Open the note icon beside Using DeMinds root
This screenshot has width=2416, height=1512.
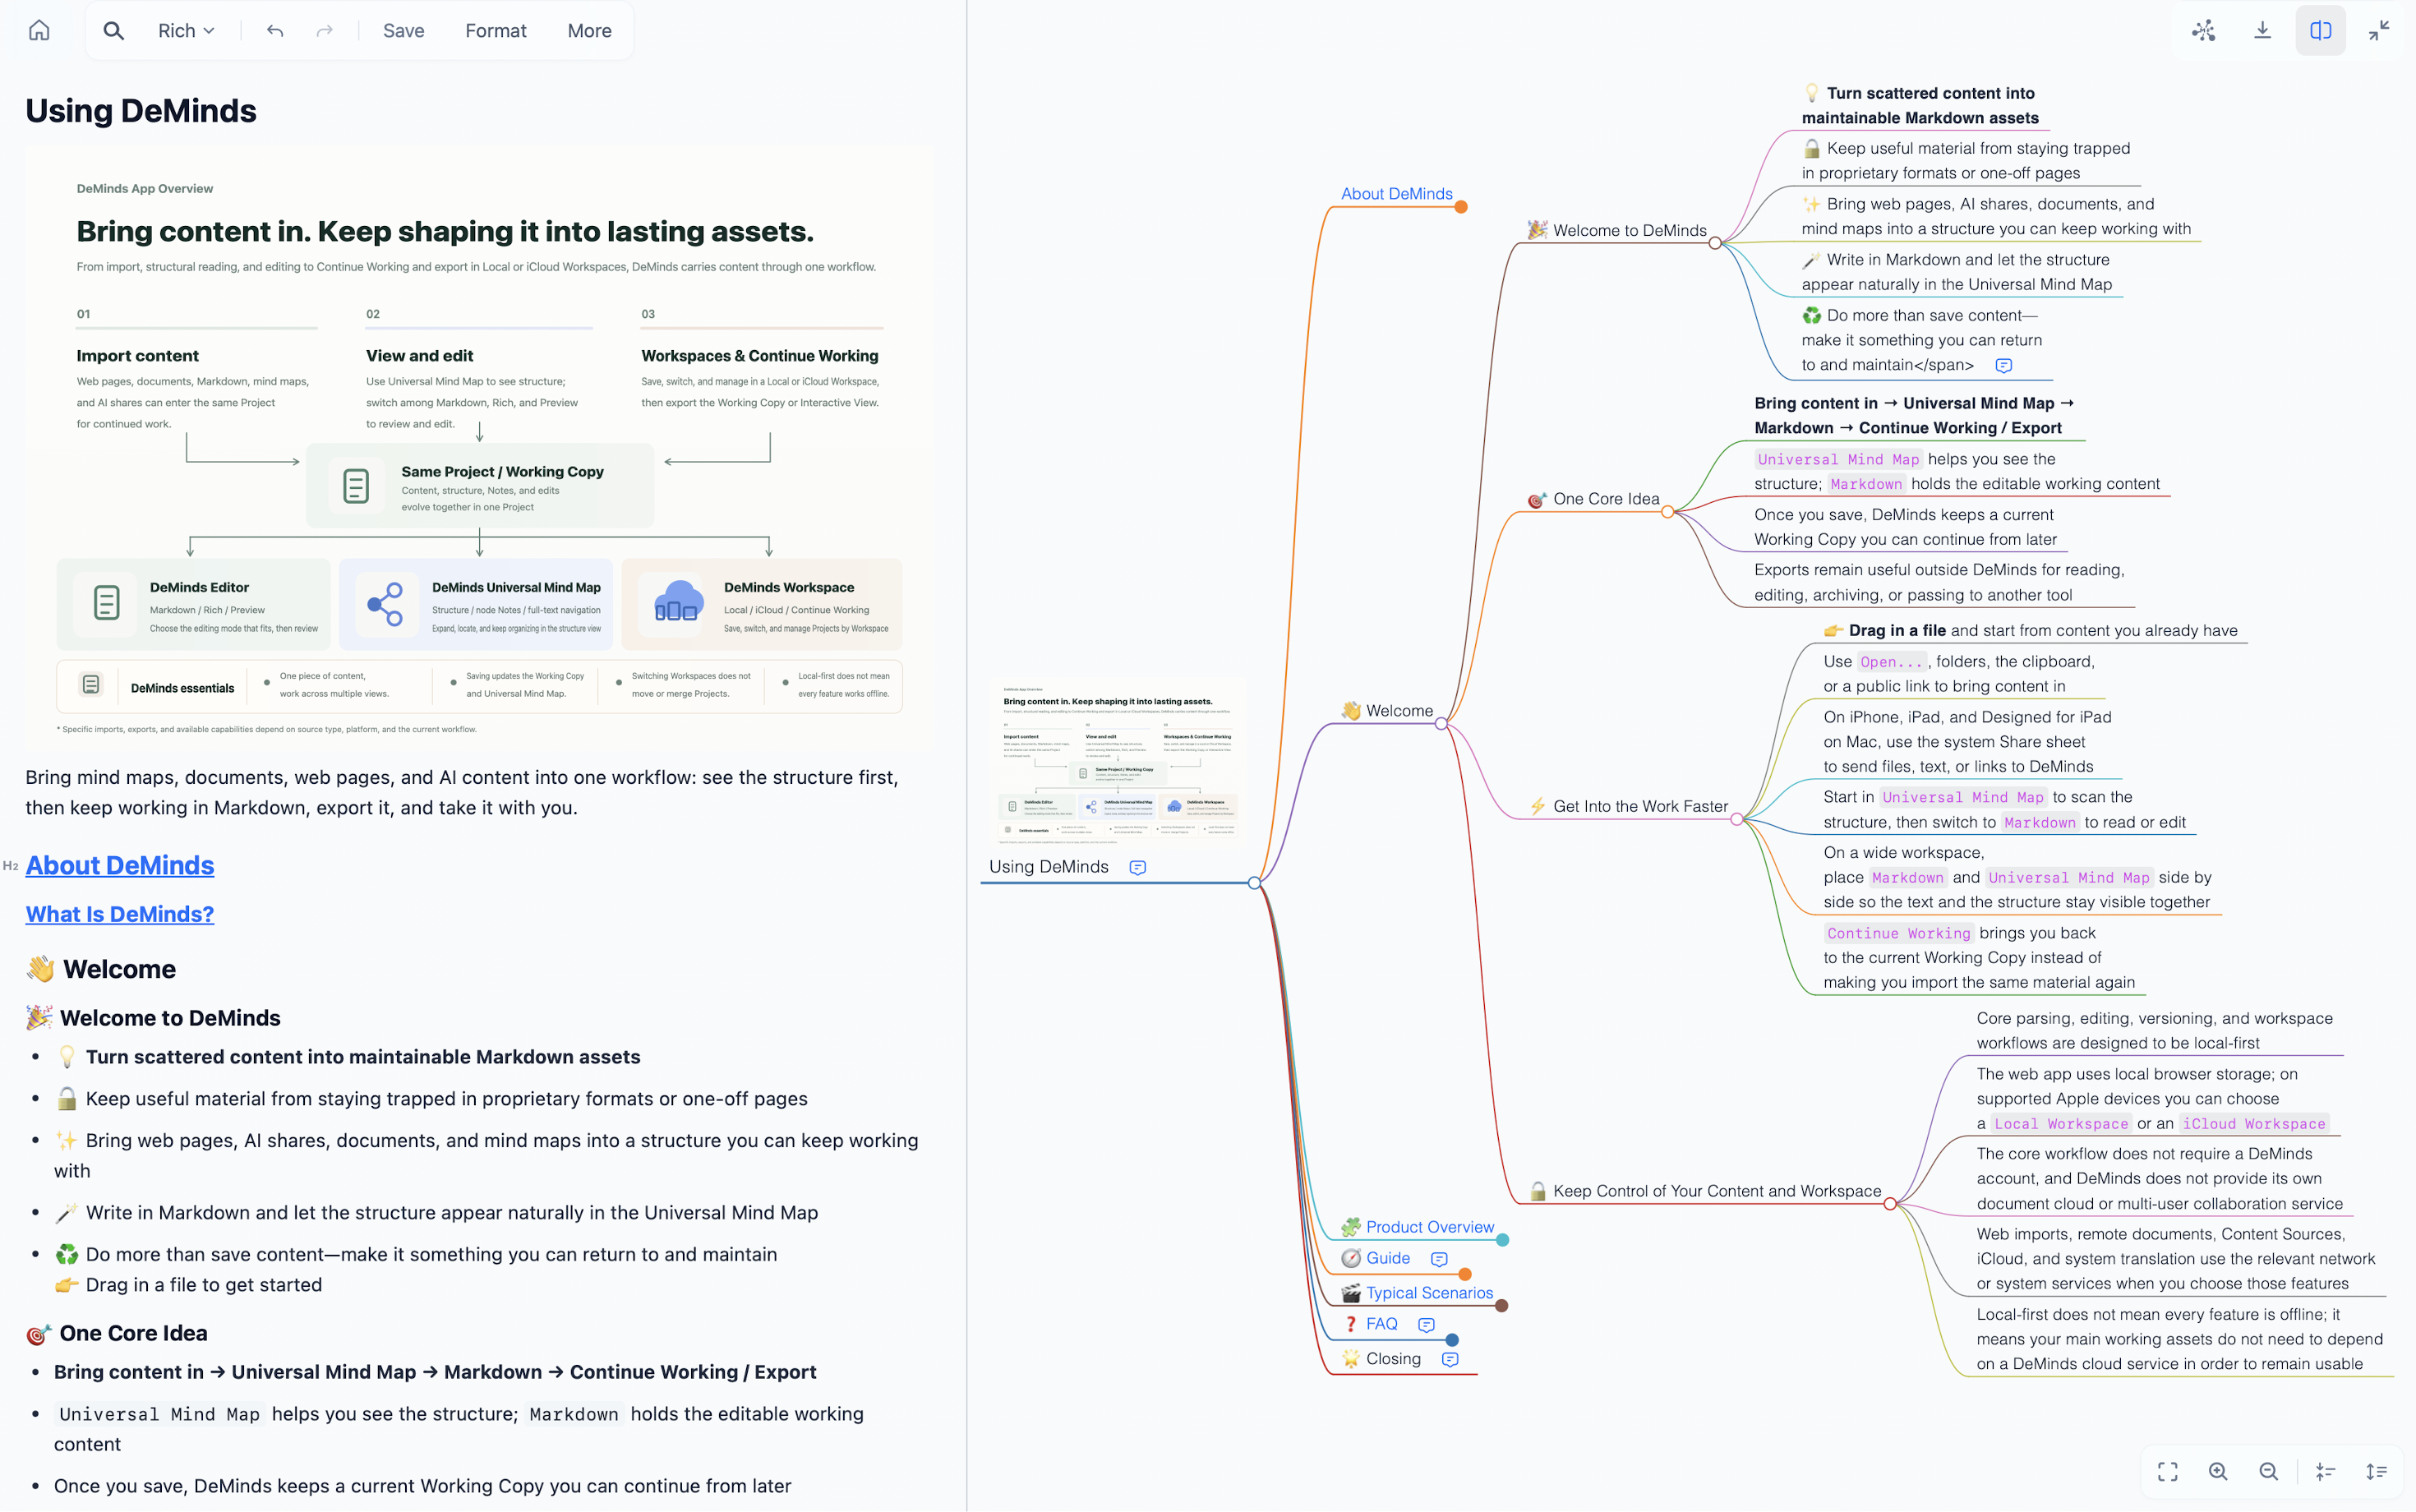click(1137, 868)
